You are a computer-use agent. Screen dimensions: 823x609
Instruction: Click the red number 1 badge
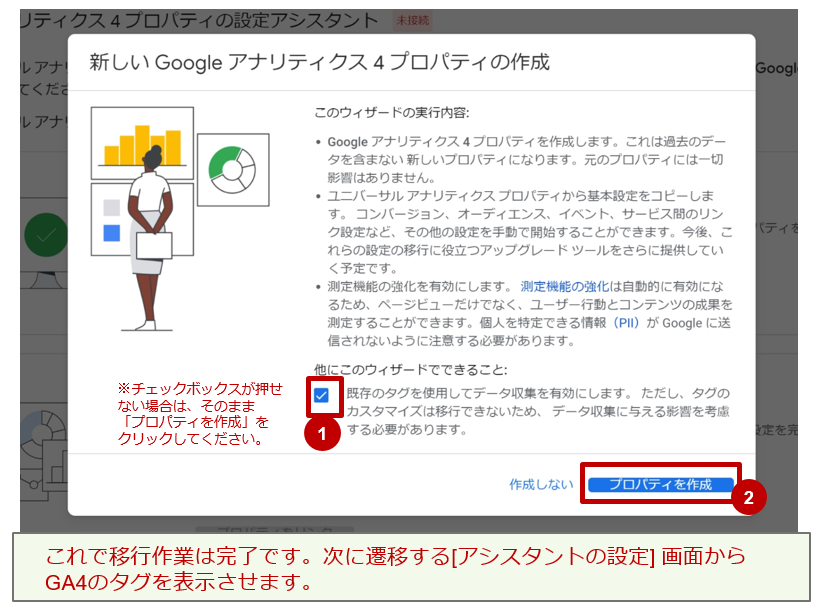(321, 436)
